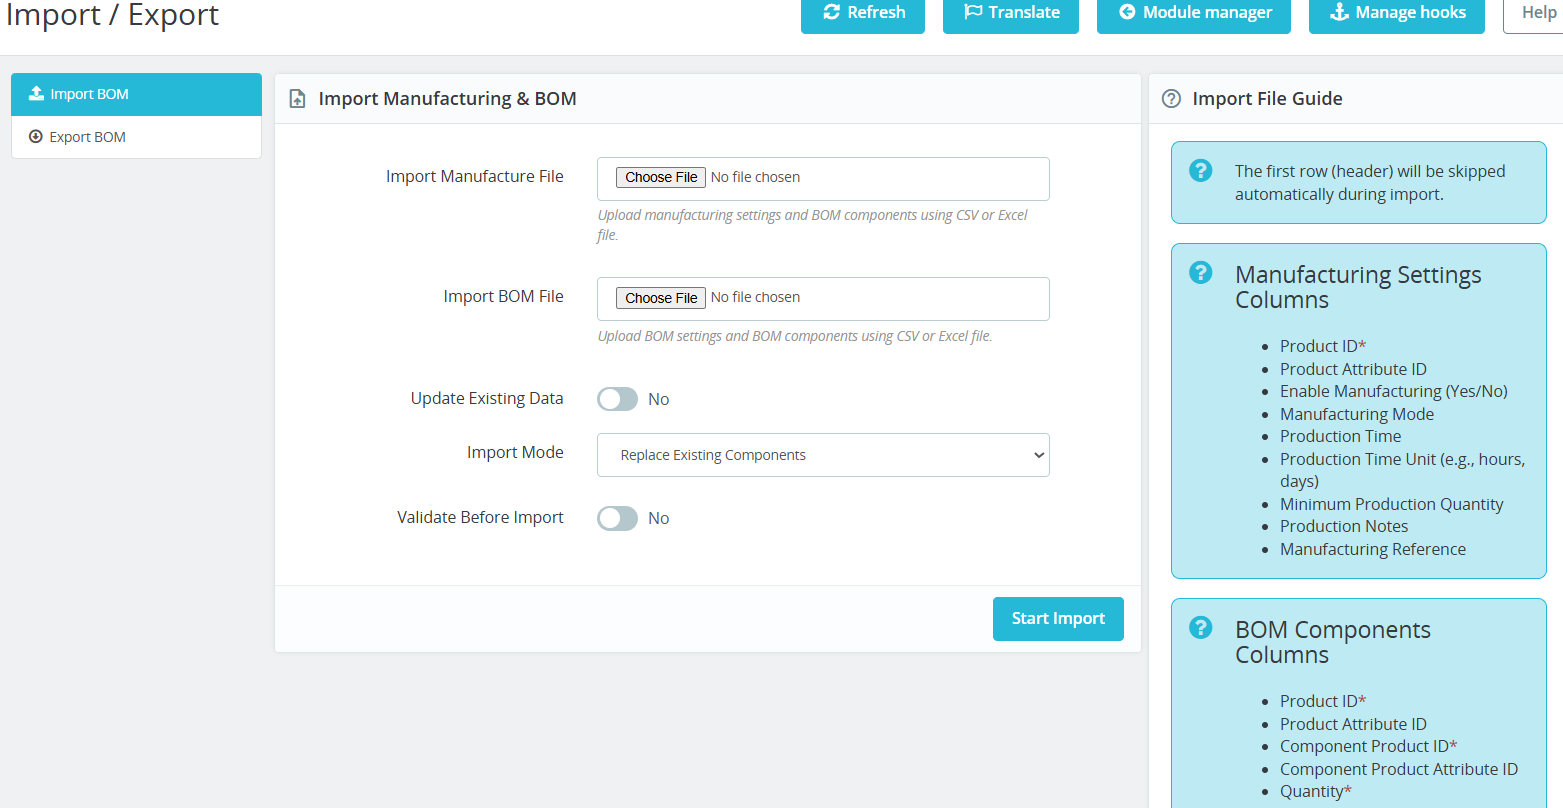Screen dimensions: 1563x808
Task: Click the Production Notes list item
Action: [1344, 526]
